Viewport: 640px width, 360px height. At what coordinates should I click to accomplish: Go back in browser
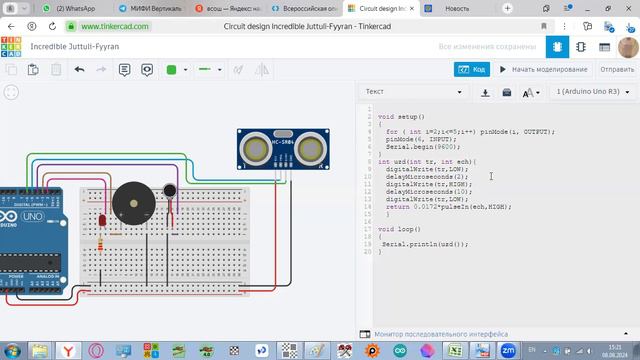coord(11,27)
